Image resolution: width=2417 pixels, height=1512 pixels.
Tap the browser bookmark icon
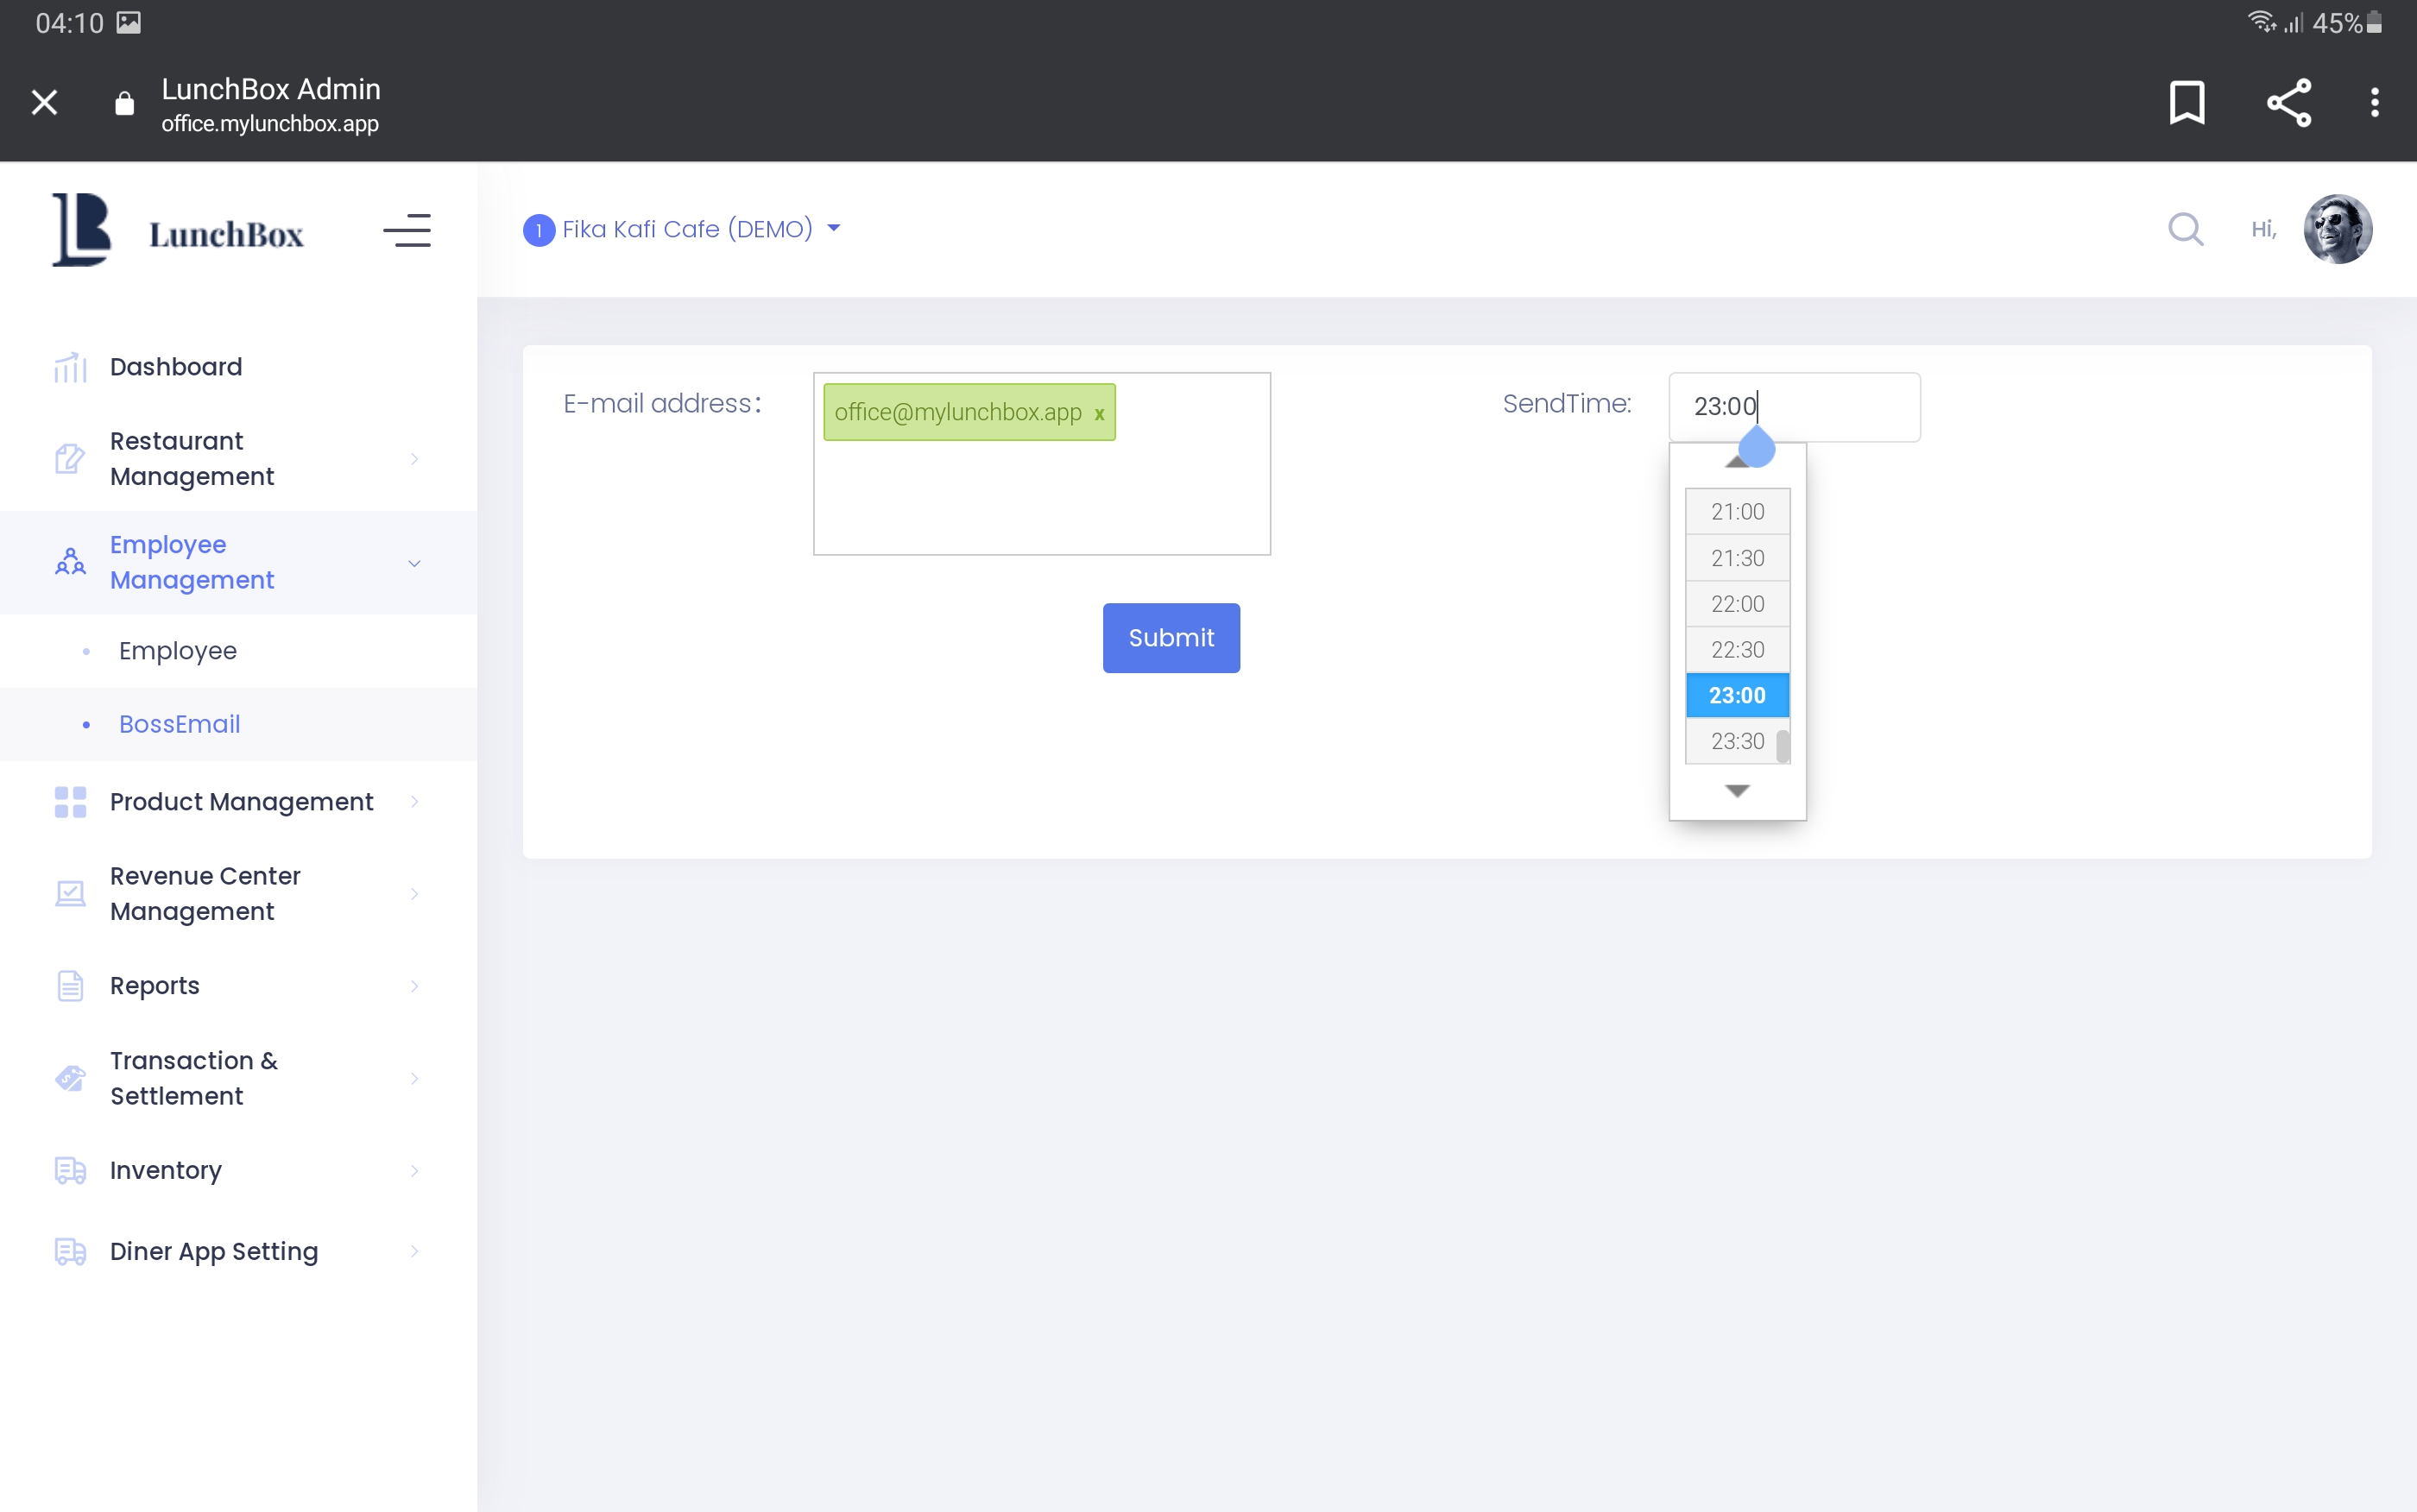tap(2186, 102)
